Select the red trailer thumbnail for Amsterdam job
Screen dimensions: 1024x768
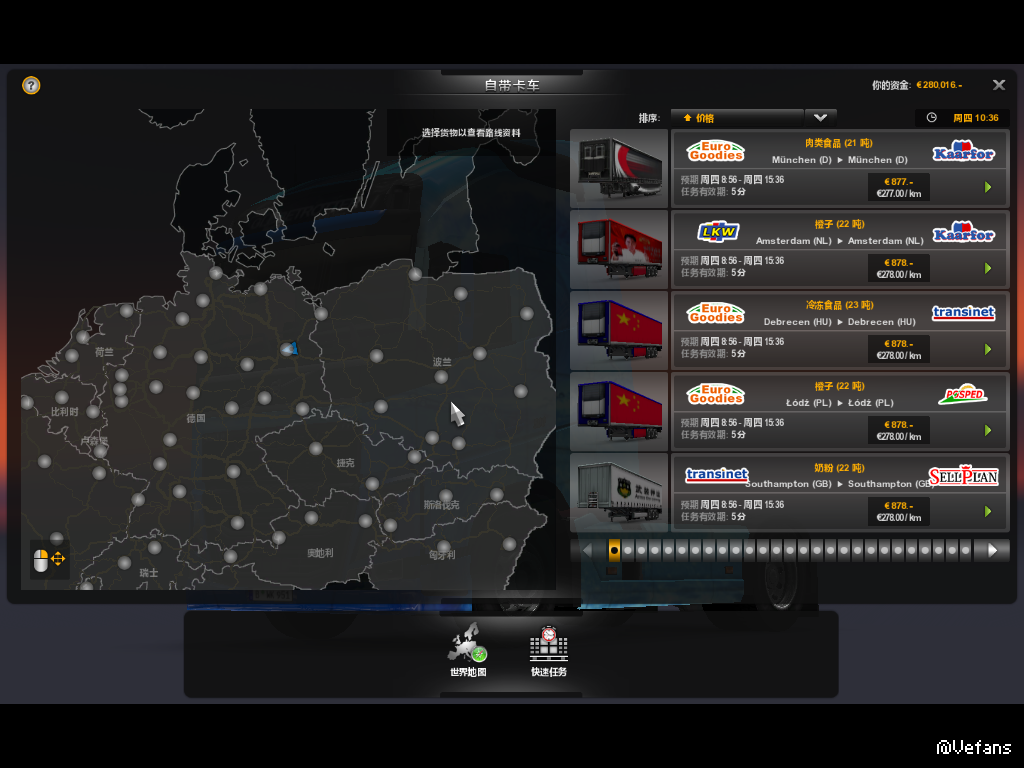(x=619, y=249)
